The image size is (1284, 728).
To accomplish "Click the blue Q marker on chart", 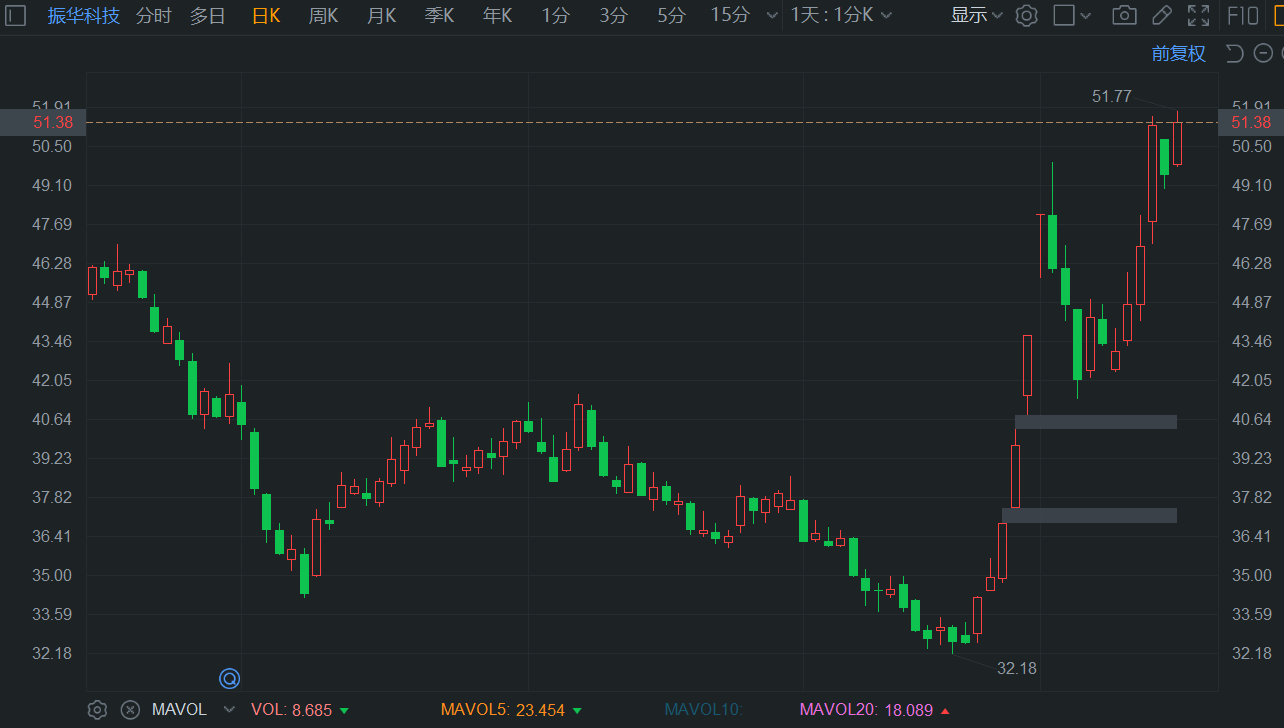I will coord(229,679).
